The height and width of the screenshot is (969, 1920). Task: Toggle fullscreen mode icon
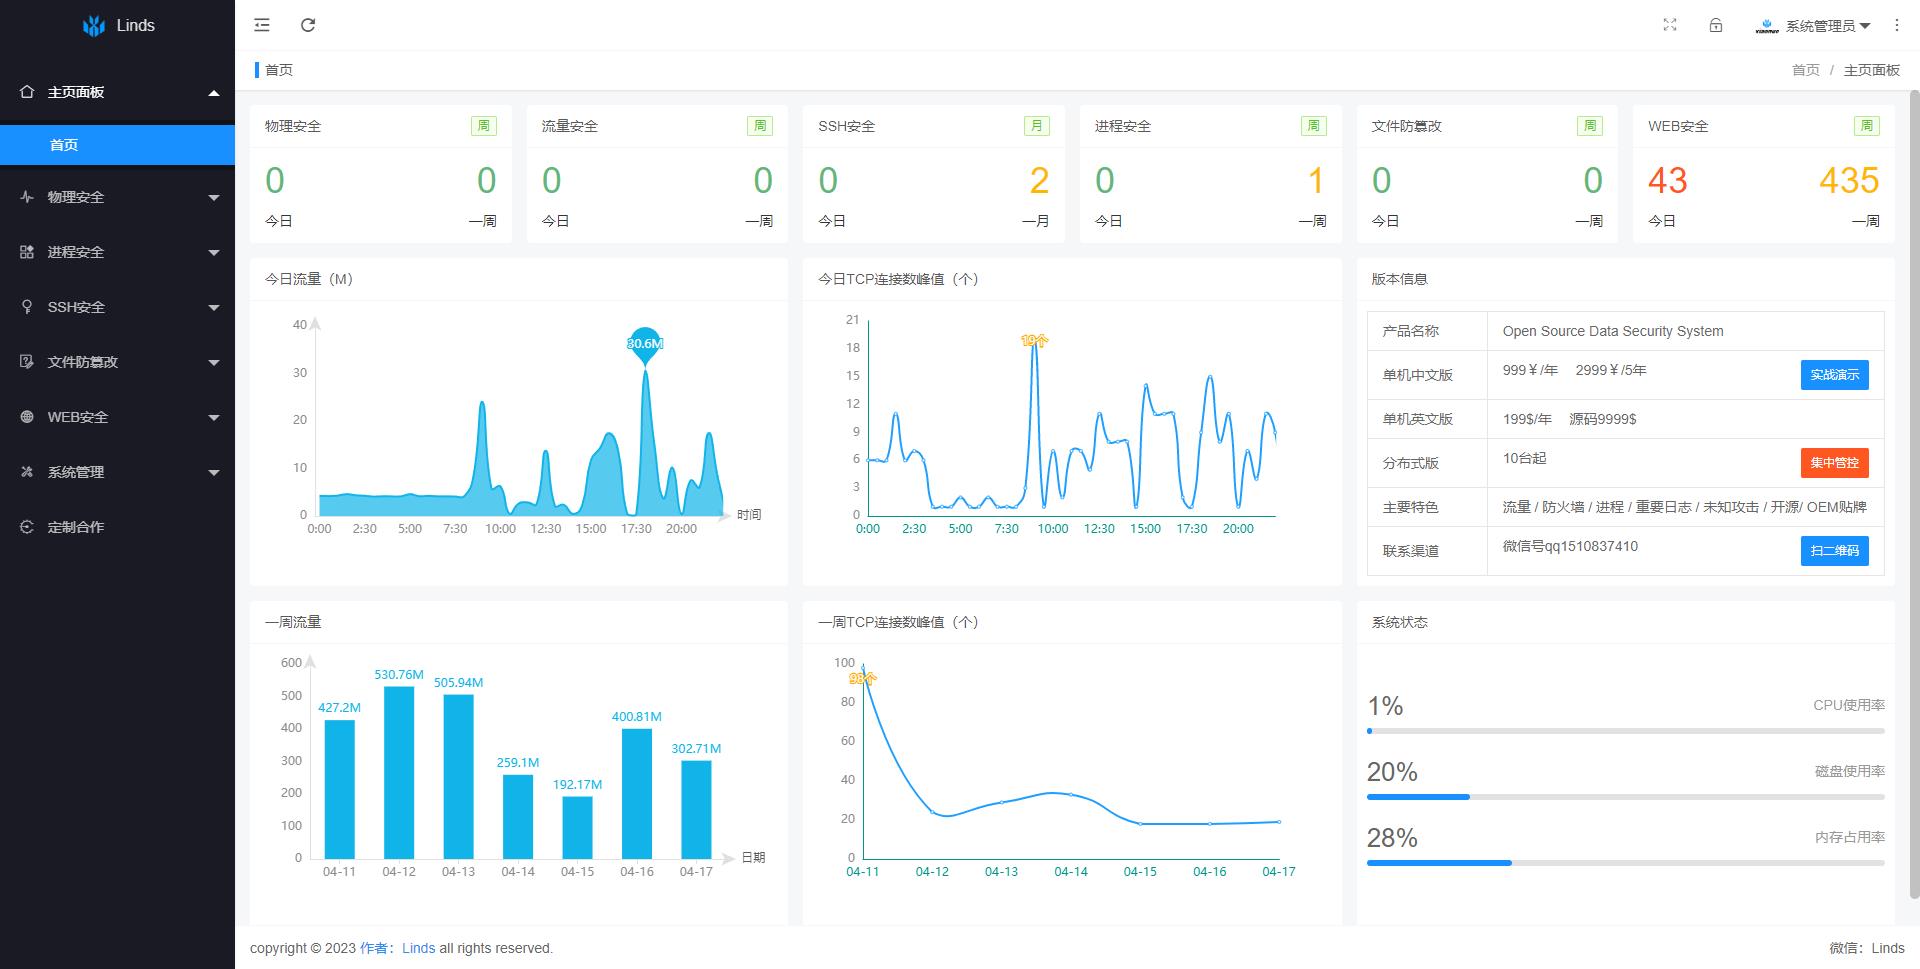(x=1670, y=25)
